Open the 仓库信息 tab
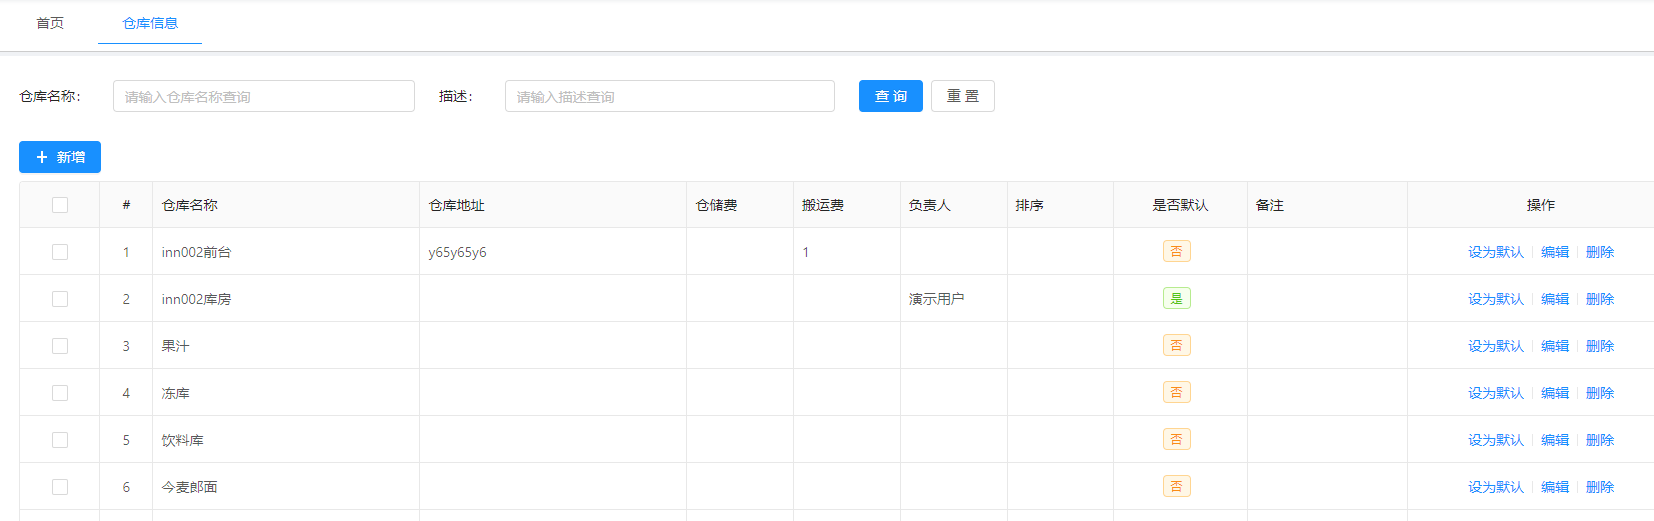Image resolution: width=1654 pixels, height=521 pixels. (x=150, y=23)
